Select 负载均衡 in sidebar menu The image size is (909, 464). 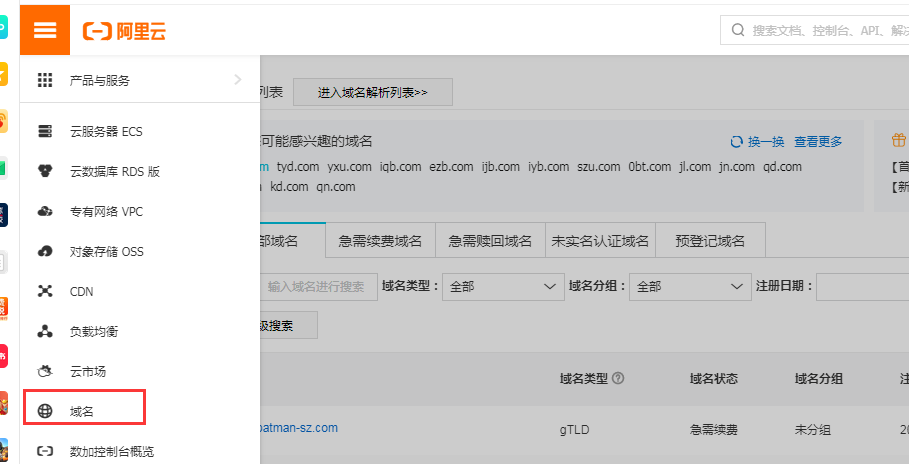(94, 331)
